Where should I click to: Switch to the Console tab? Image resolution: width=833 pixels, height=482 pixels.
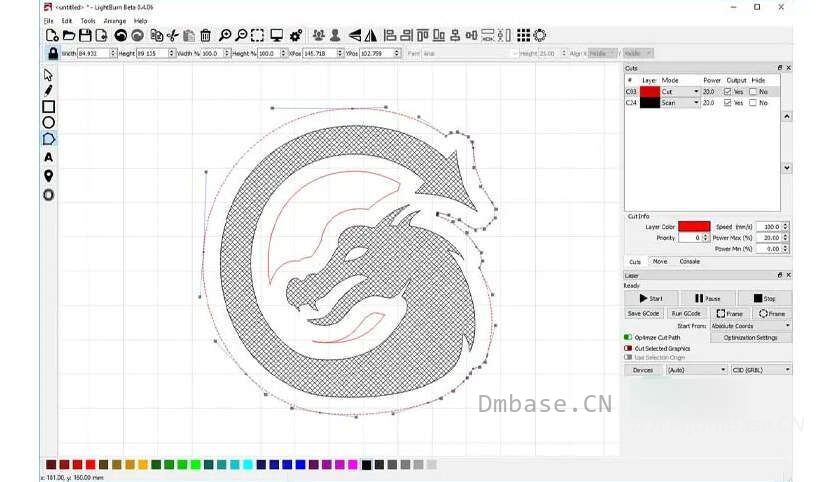point(690,261)
